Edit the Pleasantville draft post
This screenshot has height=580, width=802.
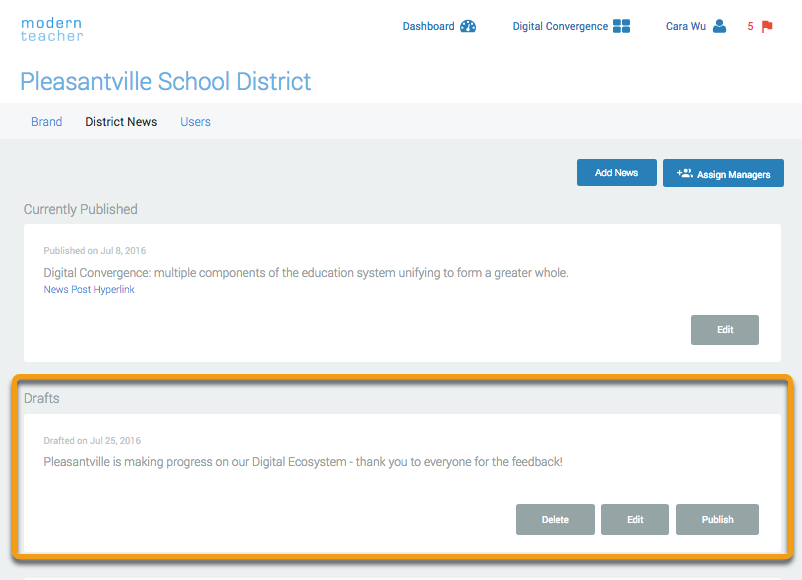pyautogui.click(x=635, y=520)
